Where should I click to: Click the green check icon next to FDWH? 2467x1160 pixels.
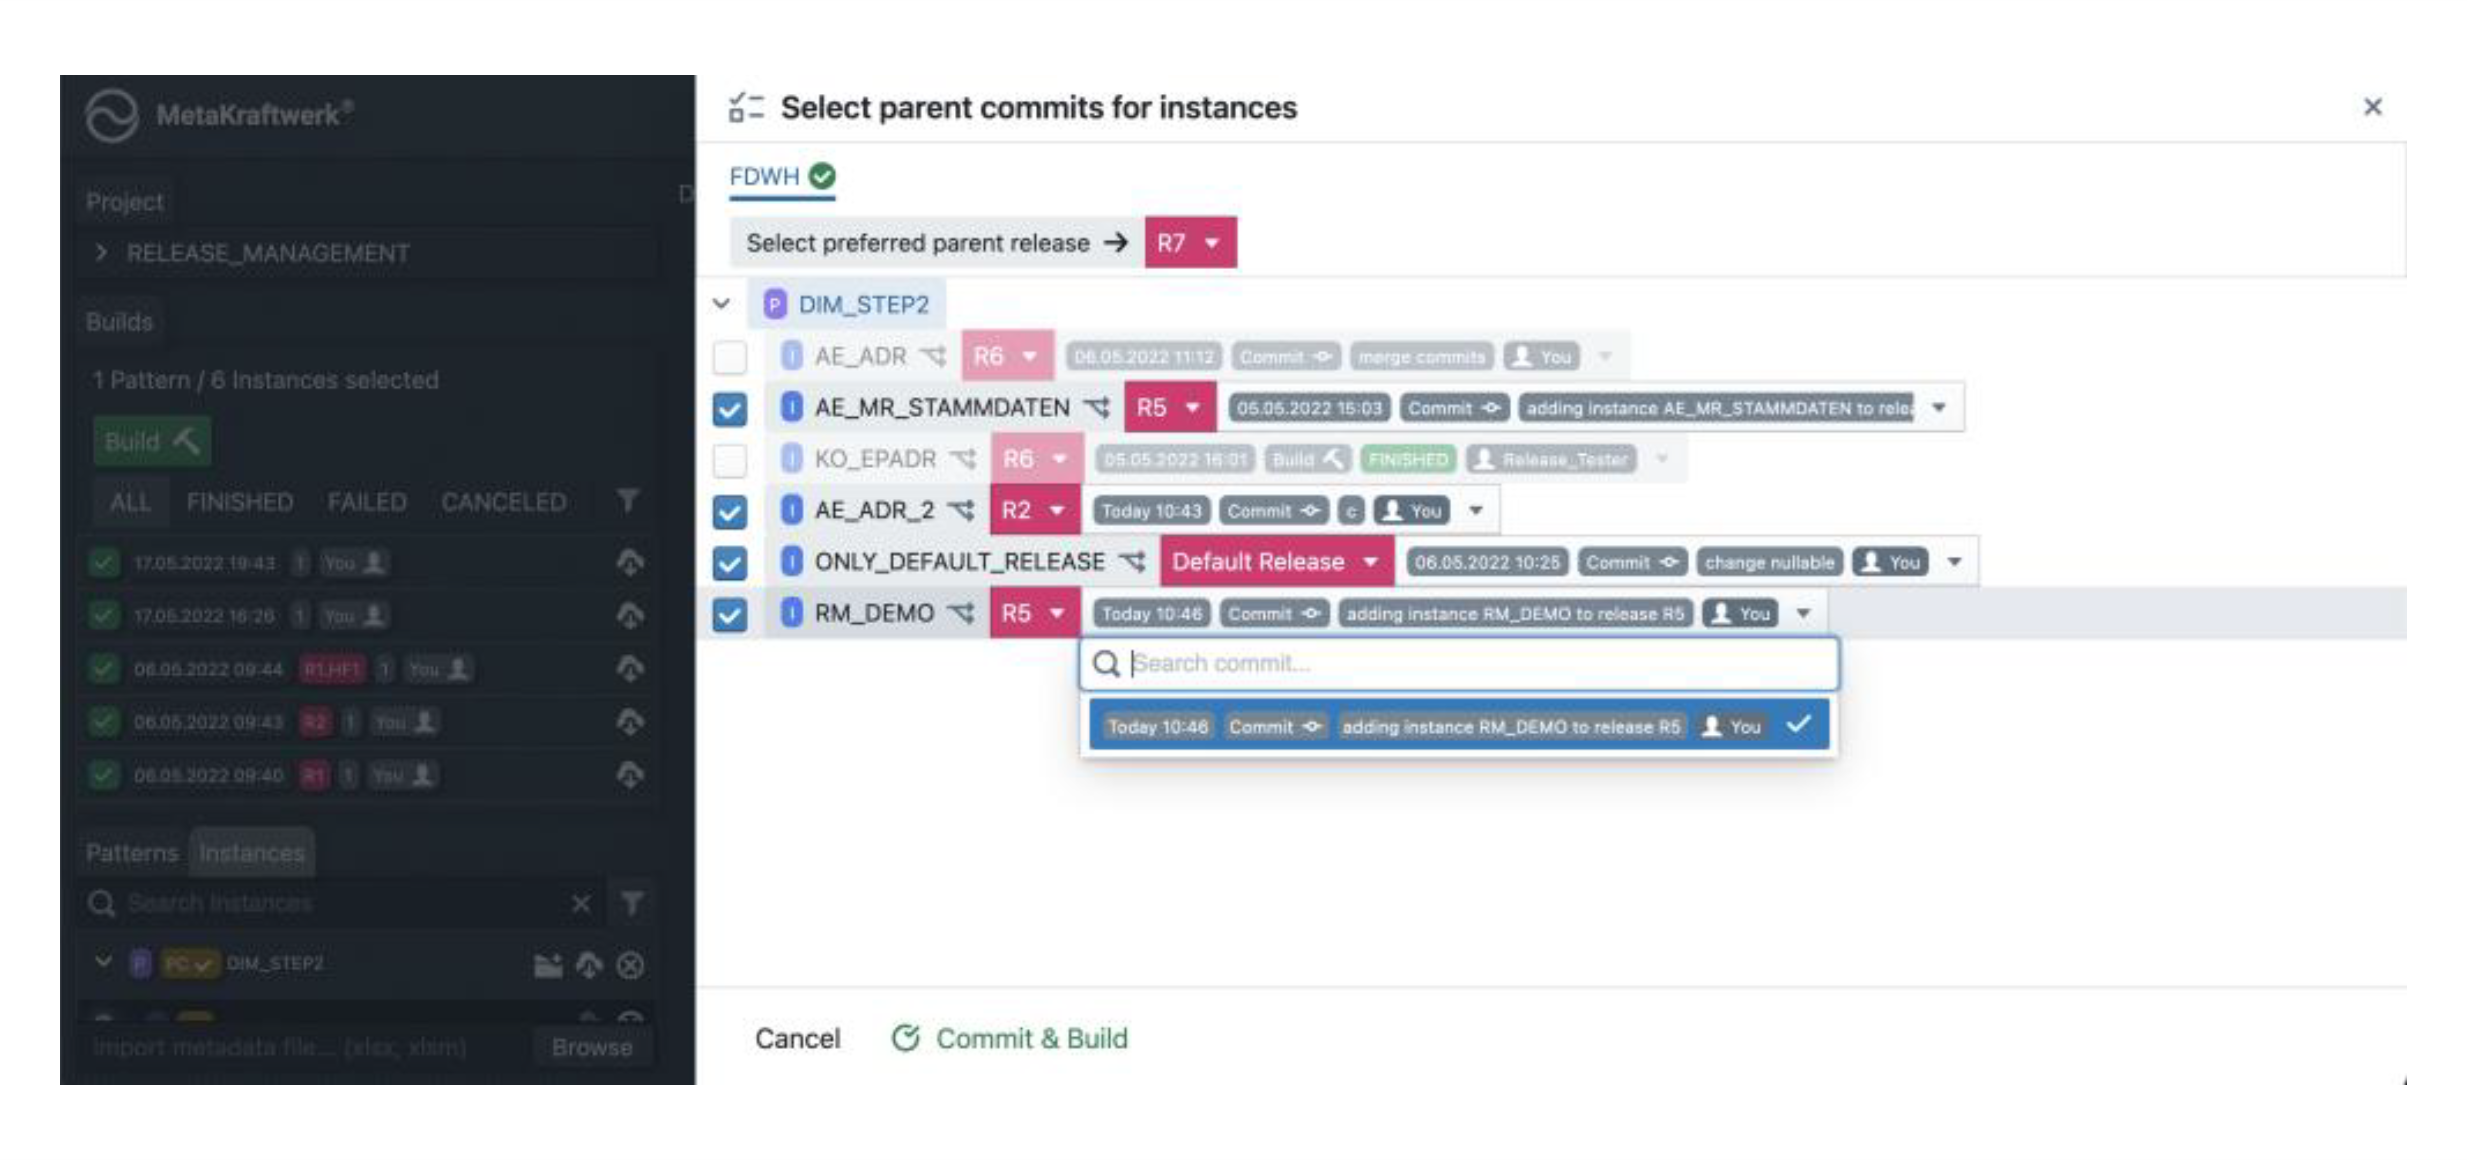pos(822,176)
